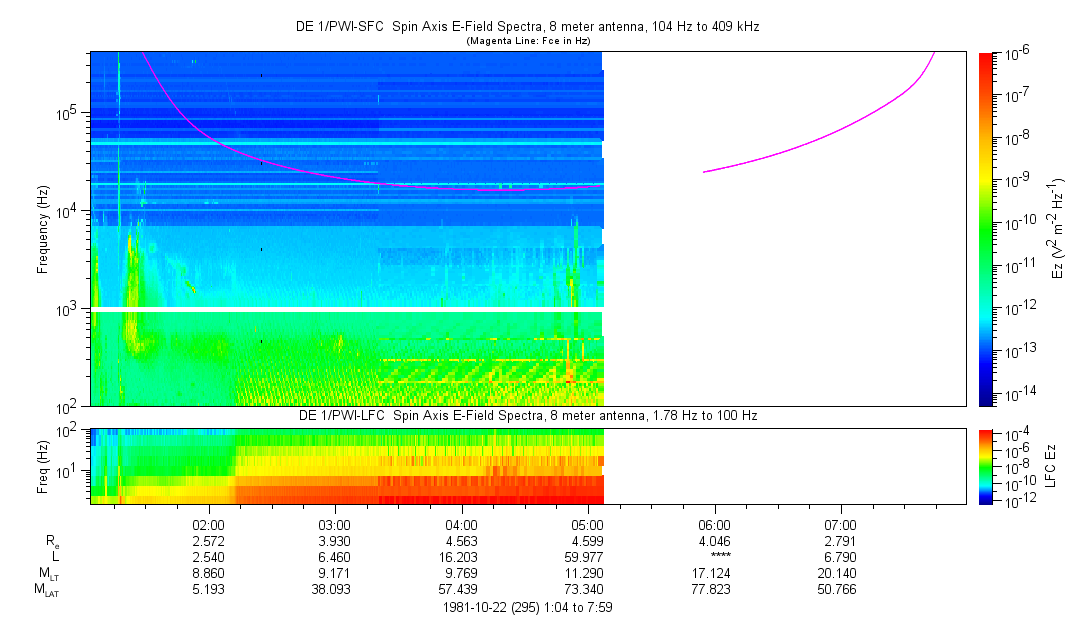Click the MLAT row label
This screenshot has height=620, width=1083.
pos(49,589)
